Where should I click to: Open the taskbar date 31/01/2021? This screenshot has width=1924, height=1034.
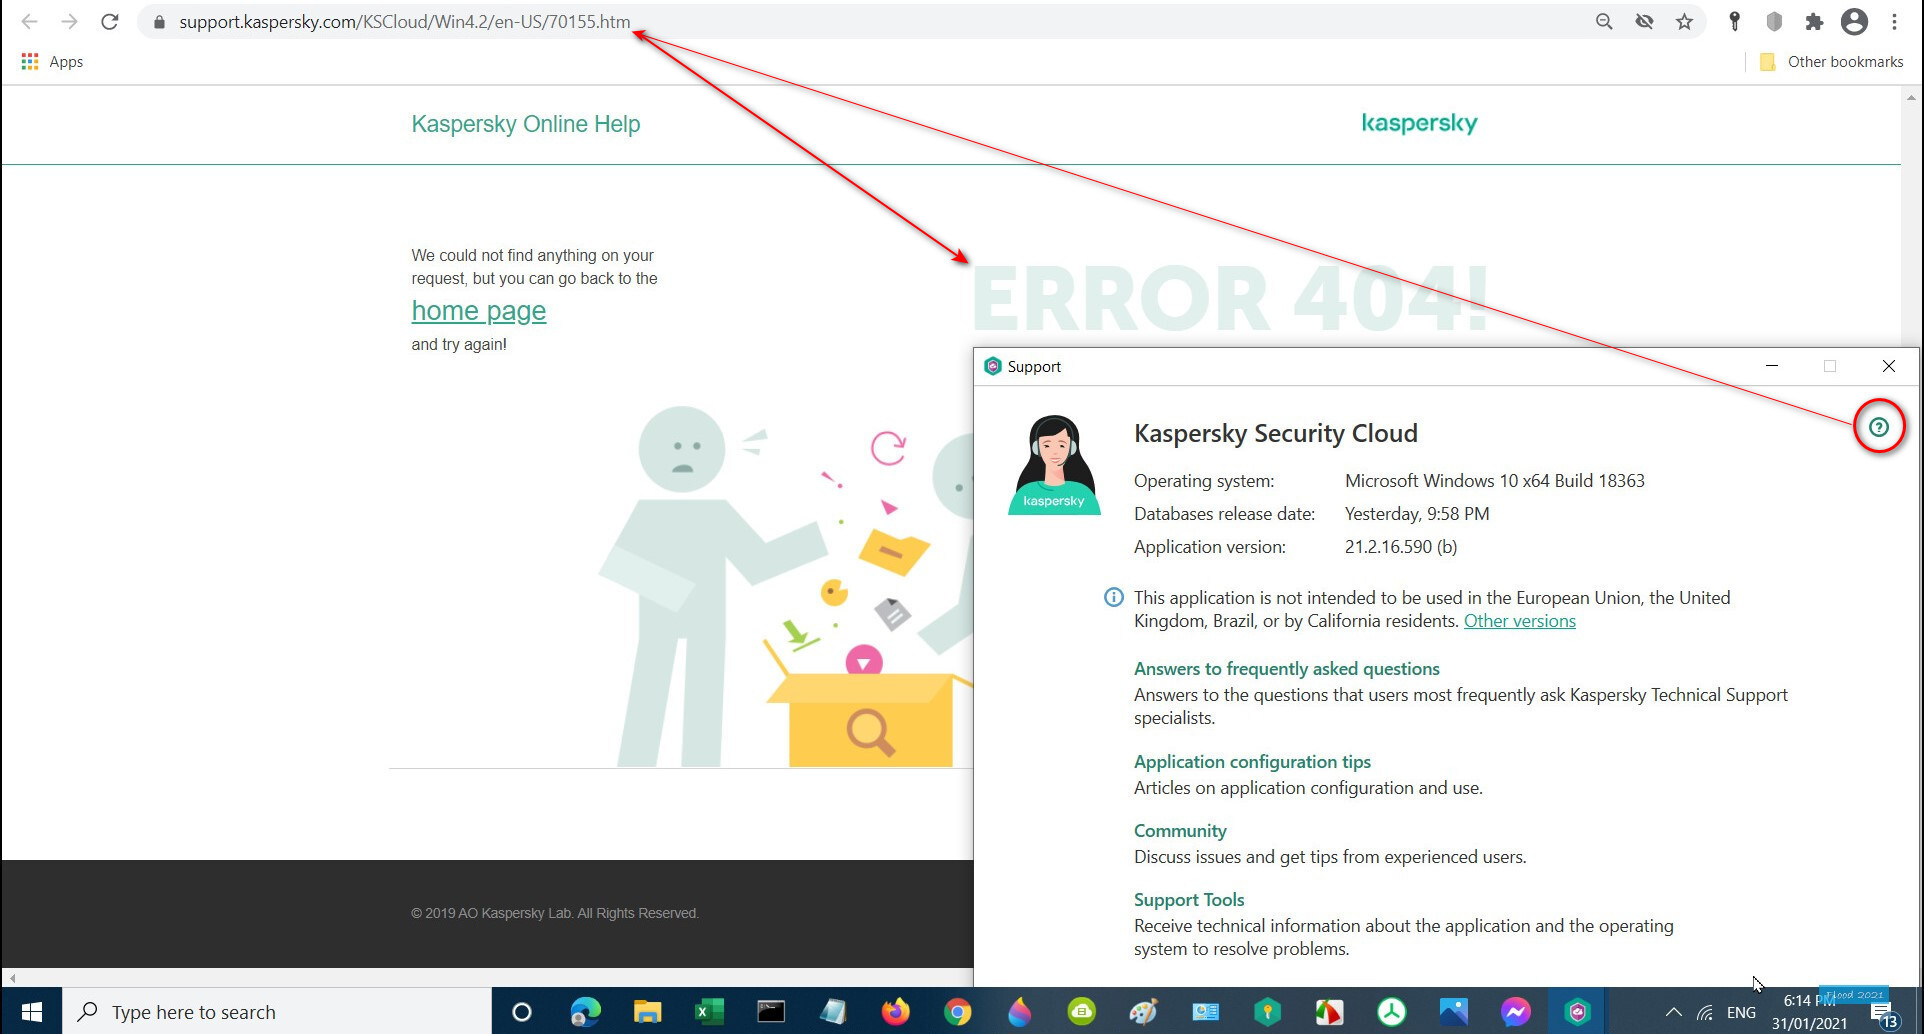point(1809,1023)
